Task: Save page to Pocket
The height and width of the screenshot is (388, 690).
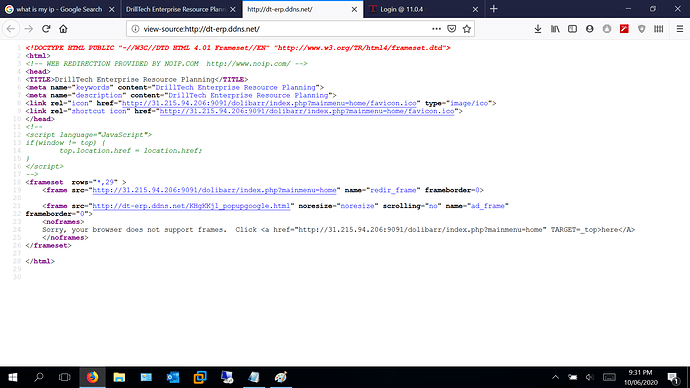Action: 451,29
